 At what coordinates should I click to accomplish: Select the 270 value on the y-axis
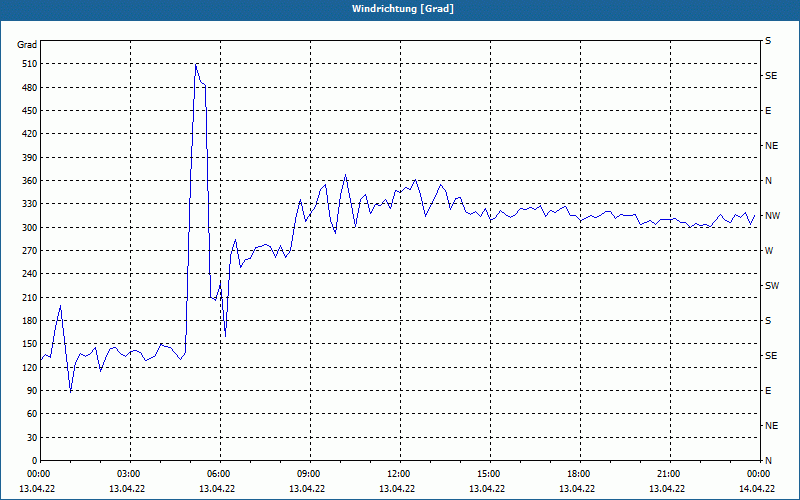pos(30,251)
